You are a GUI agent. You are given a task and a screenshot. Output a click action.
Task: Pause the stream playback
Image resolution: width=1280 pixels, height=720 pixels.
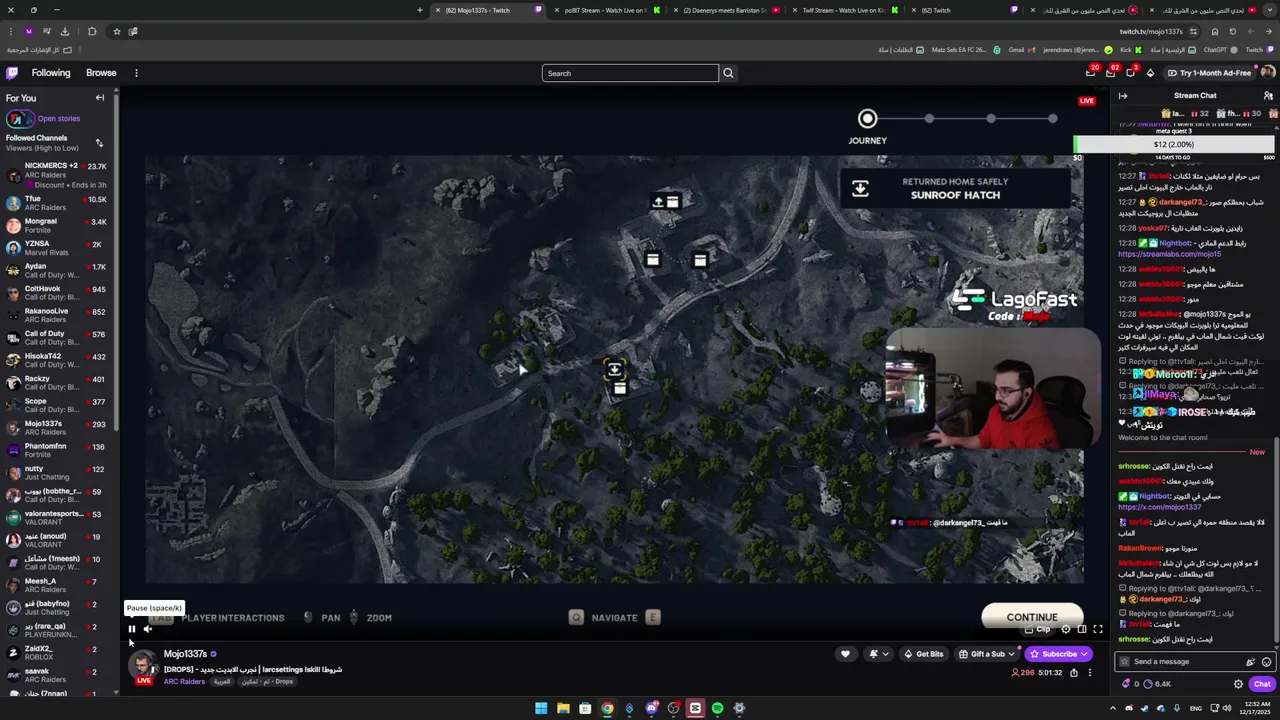click(x=131, y=629)
